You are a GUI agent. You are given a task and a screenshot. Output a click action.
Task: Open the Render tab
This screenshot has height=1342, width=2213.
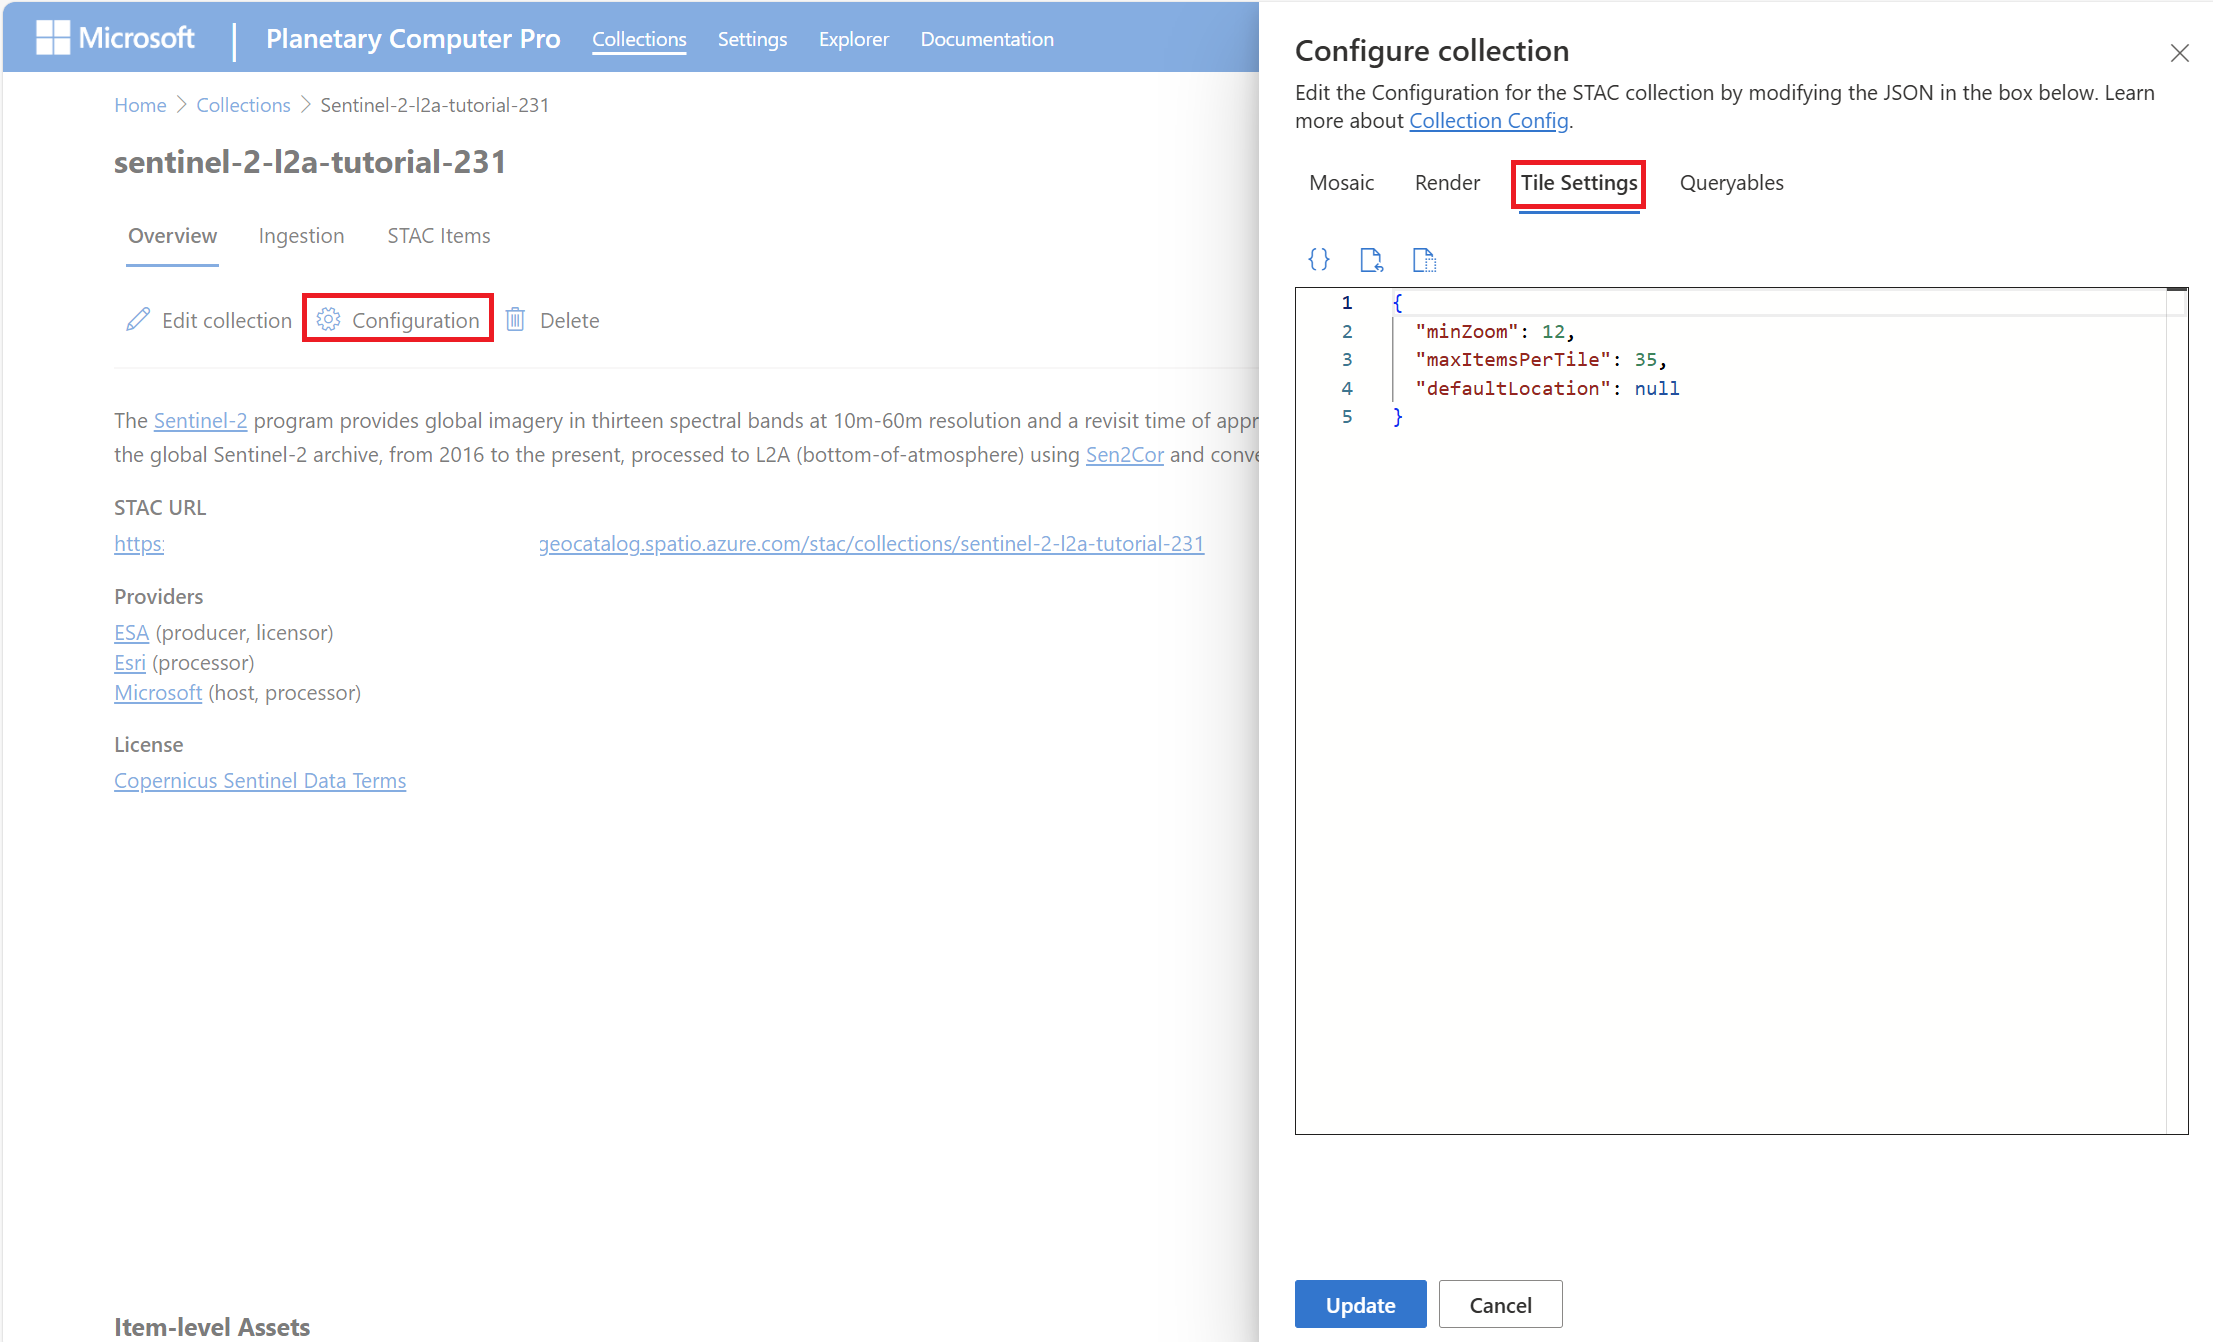click(1446, 183)
